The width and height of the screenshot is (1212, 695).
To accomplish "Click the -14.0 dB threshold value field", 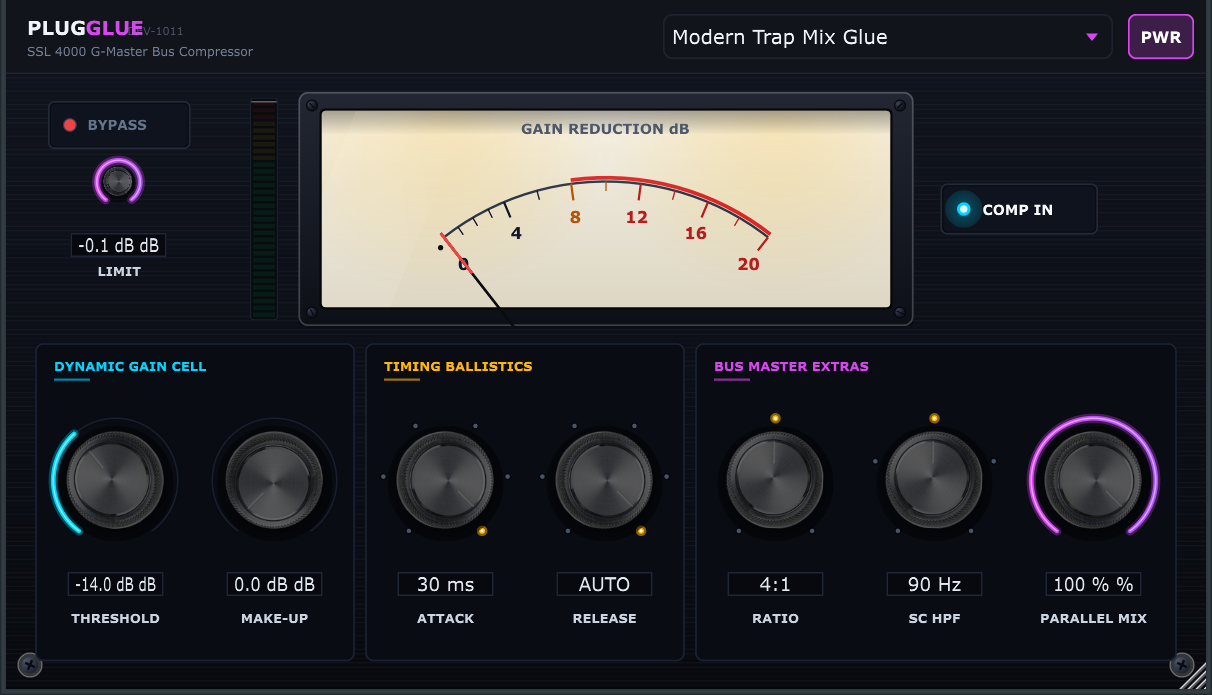I will 115,584.
